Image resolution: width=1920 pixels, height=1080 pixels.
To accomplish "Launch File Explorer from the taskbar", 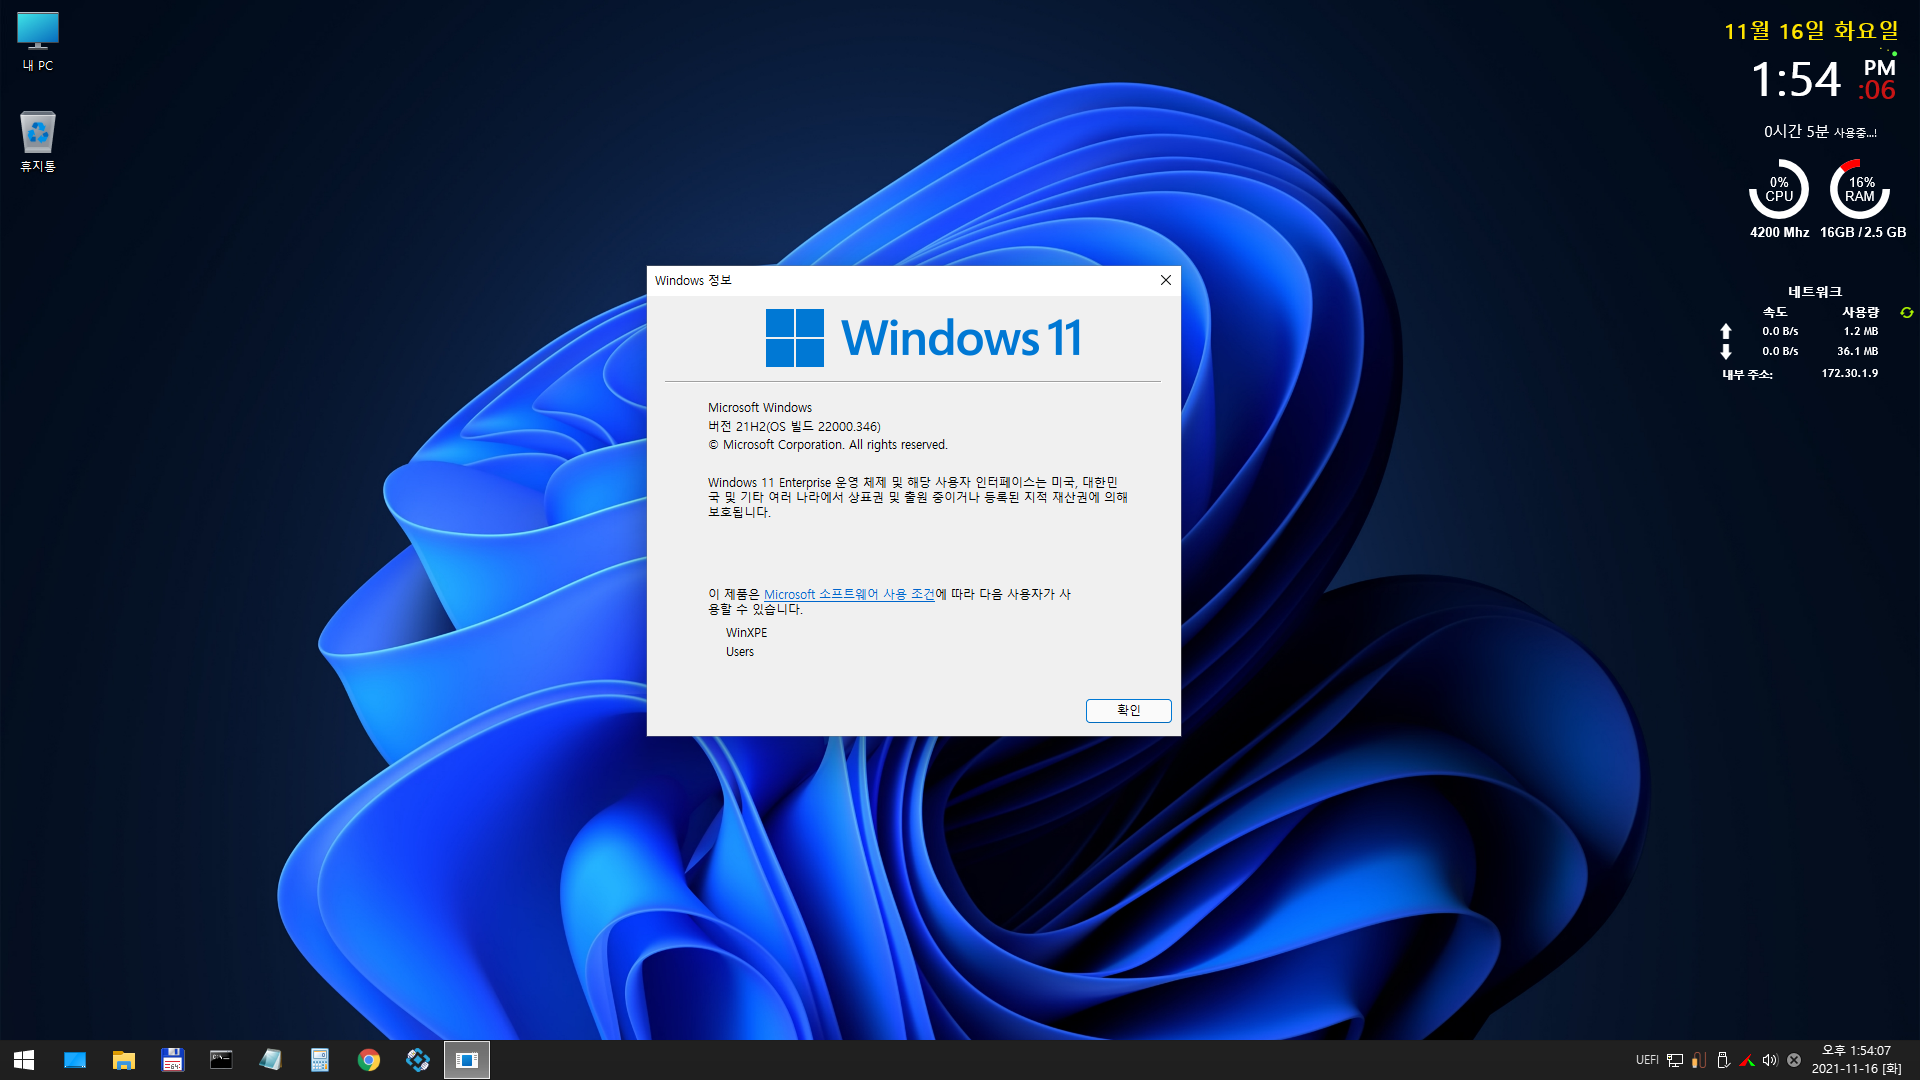I will pyautogui.click(x=124, y=1060).
